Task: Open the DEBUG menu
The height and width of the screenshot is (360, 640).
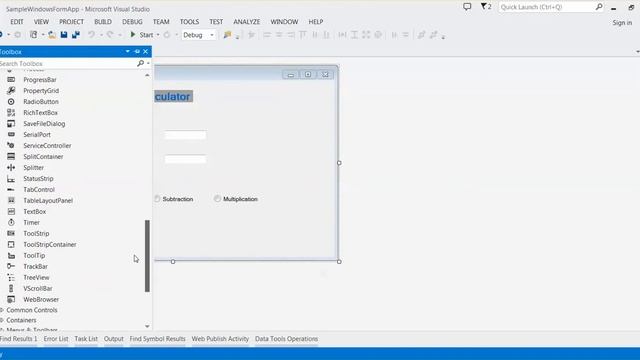Action: click(132, 22)
